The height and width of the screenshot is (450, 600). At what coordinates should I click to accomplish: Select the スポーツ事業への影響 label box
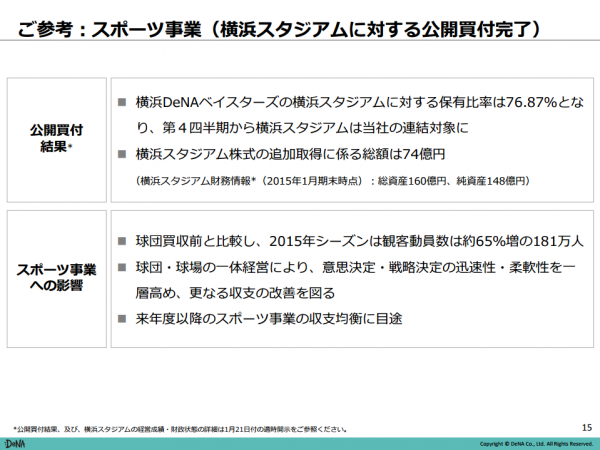[57, 279]
